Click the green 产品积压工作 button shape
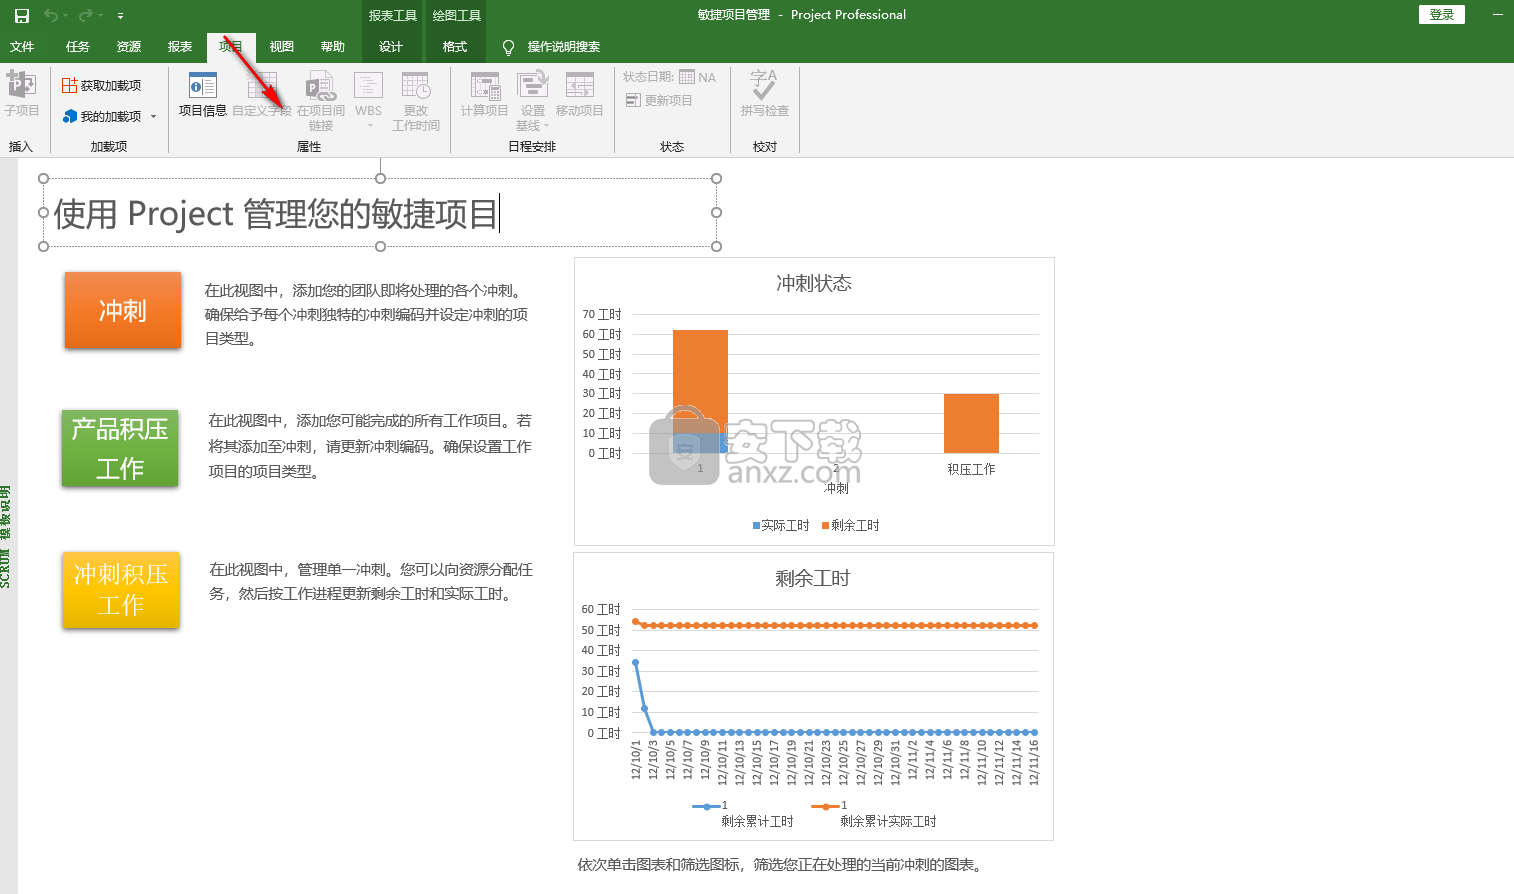Image resolution: width=1514 pixels, height=894 pixels. click(x=120, y=448)
